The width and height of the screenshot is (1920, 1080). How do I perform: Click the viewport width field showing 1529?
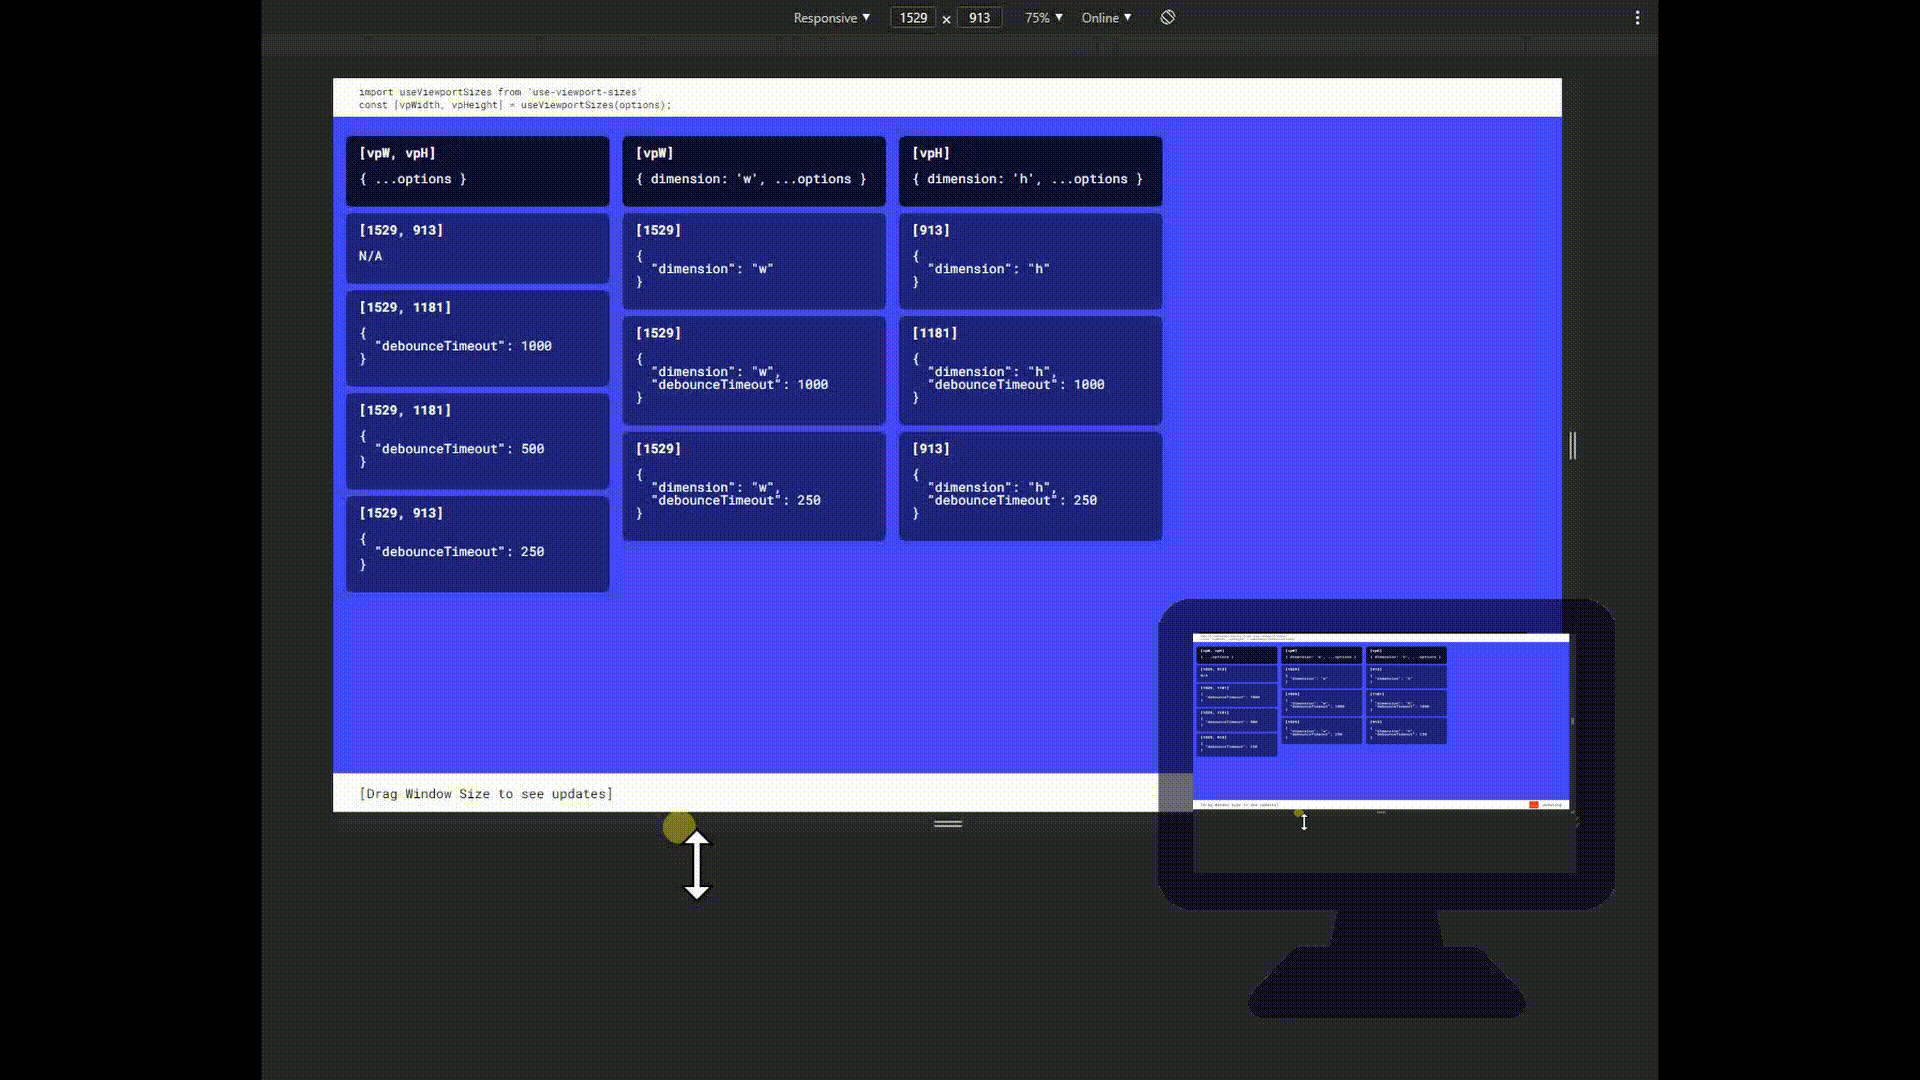coord(913,18)
